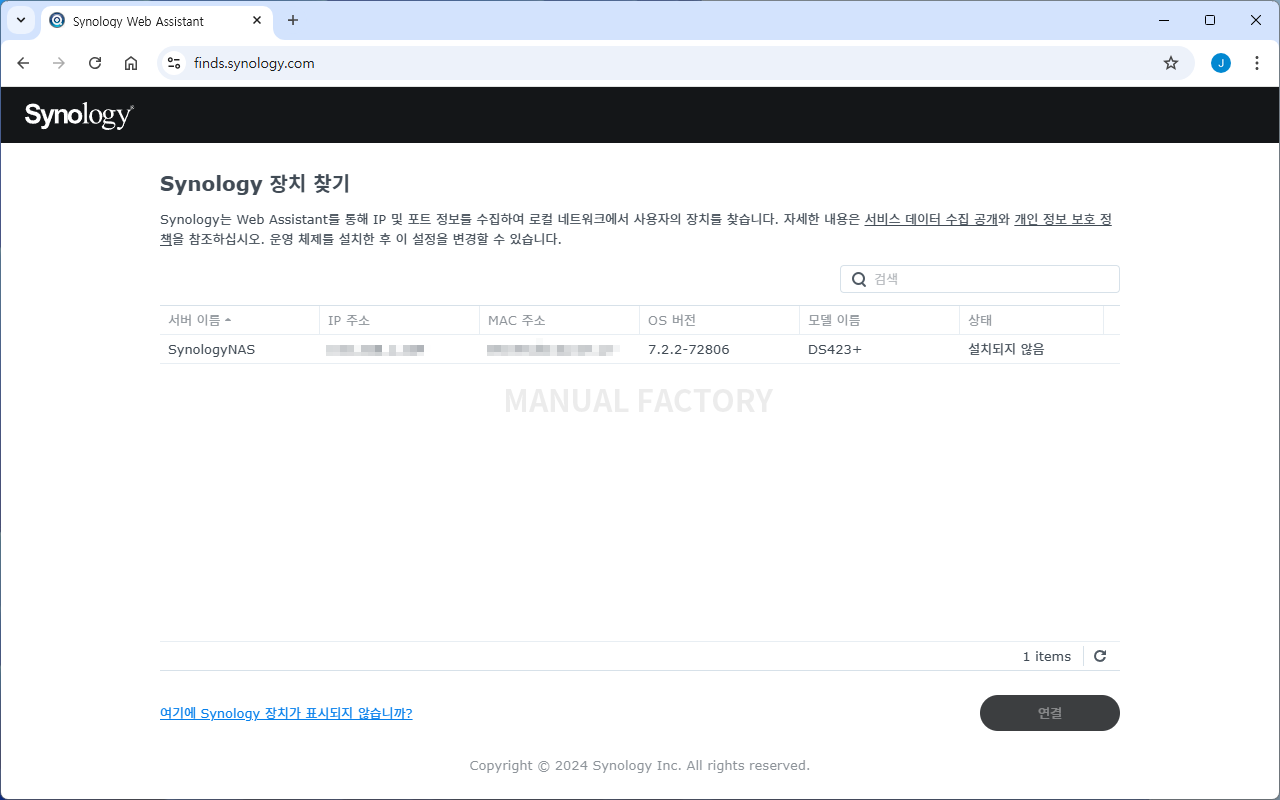Click the browser forward arrow
Image resolution: width=1280 pixels, height=800 pixels.
(59, 63)
